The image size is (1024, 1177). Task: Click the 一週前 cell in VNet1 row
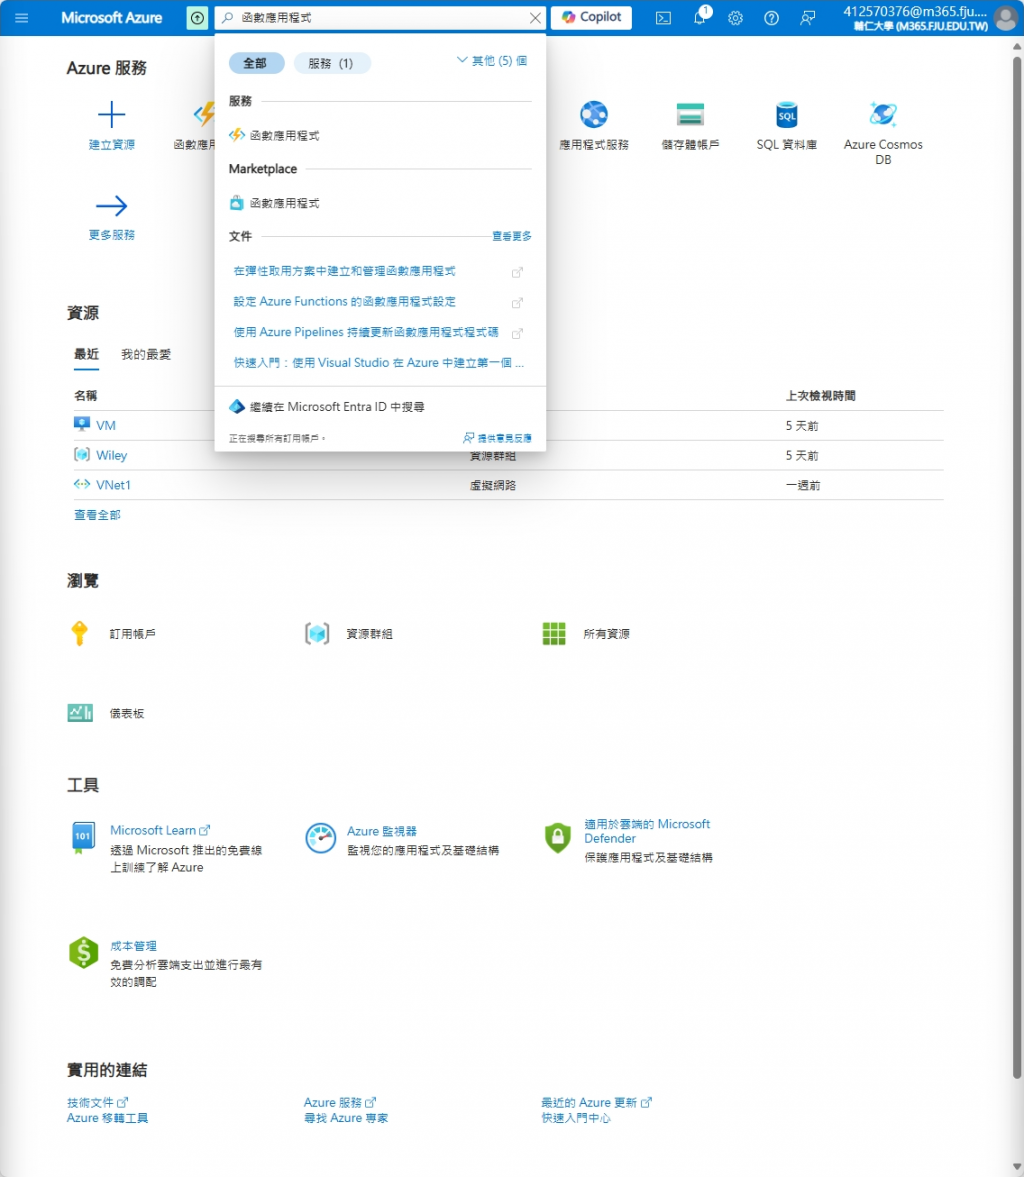[x=803, y=486]
